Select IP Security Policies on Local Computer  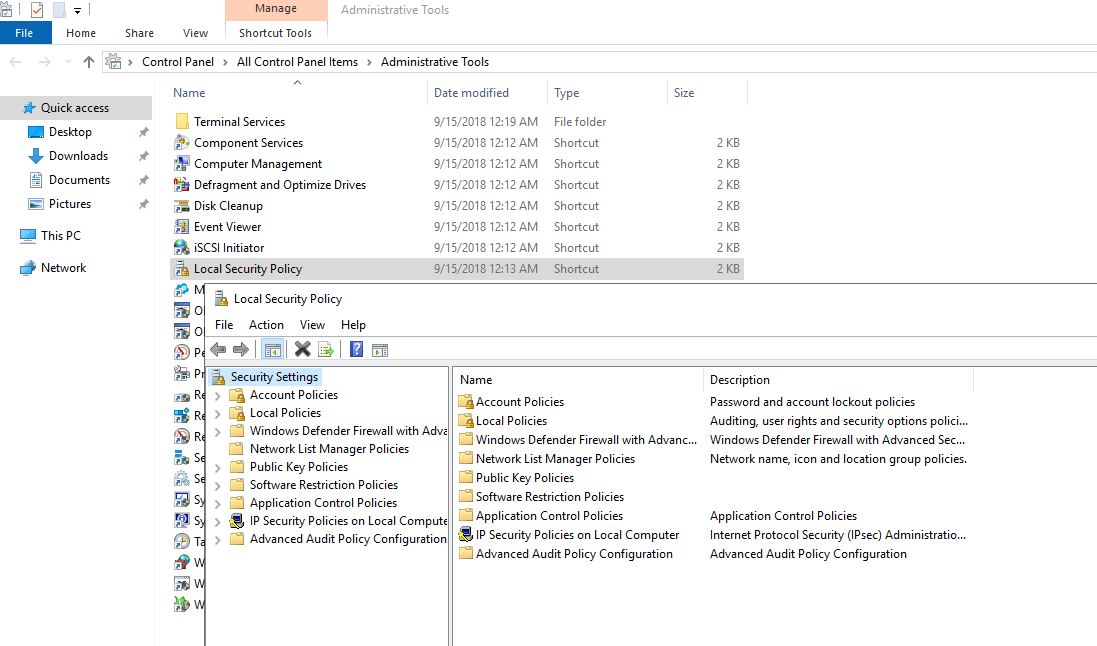pyautogui.click(x=570, y=534)
